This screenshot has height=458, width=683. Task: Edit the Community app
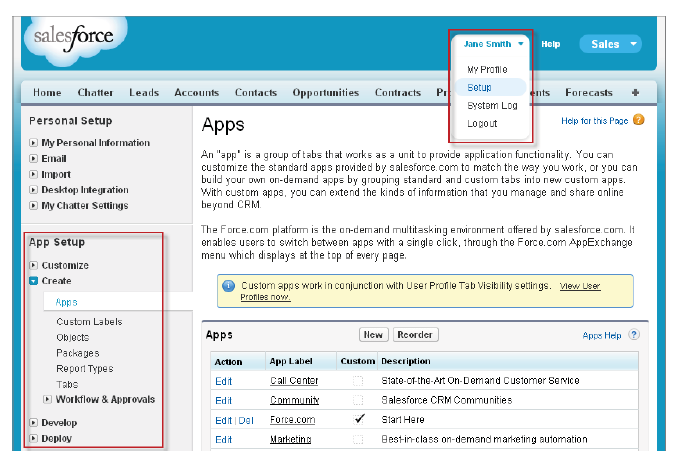[x=223, y=400]
